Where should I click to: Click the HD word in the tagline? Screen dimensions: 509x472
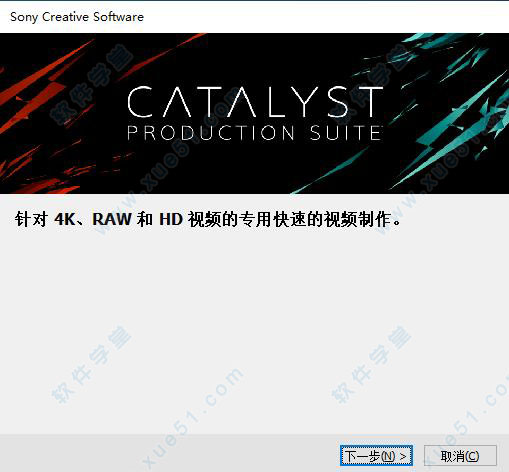[171, 219]
